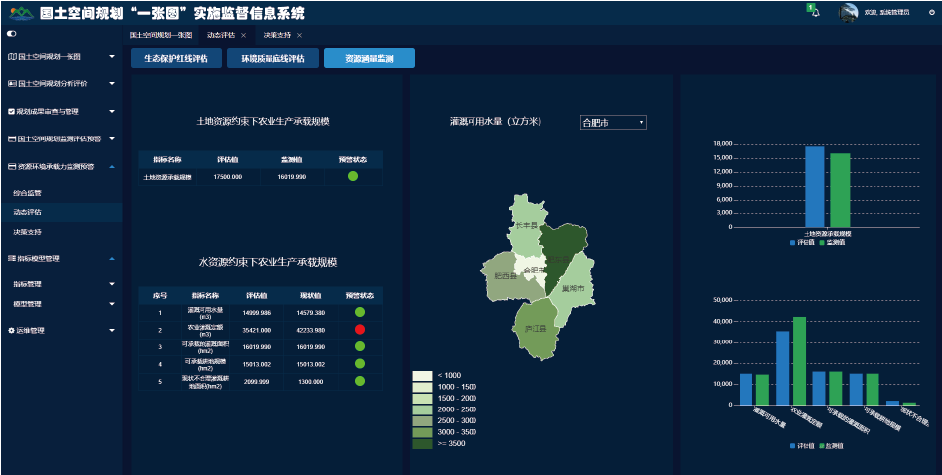Click the system administrator avatar
942x475 pixels.
click(848, 12)
